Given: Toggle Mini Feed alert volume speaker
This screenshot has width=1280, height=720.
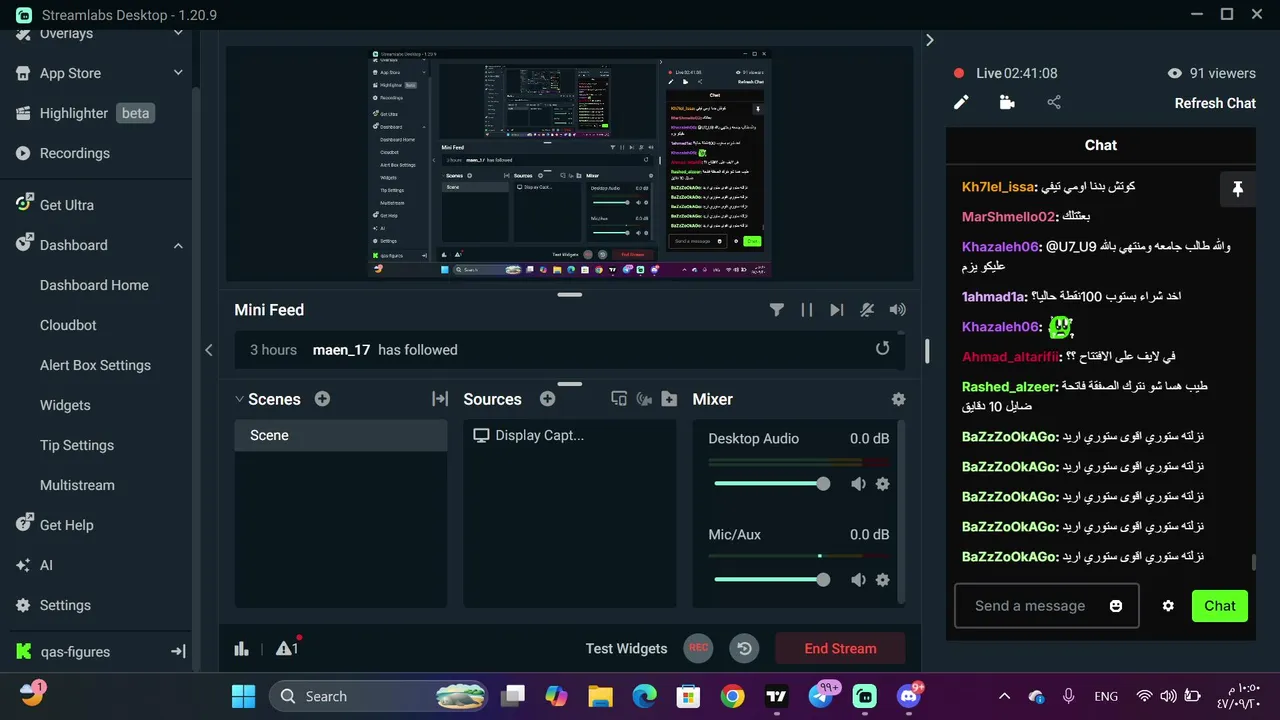Looking at the screenshot, I should pyautogui.click(x=898, y=310).
